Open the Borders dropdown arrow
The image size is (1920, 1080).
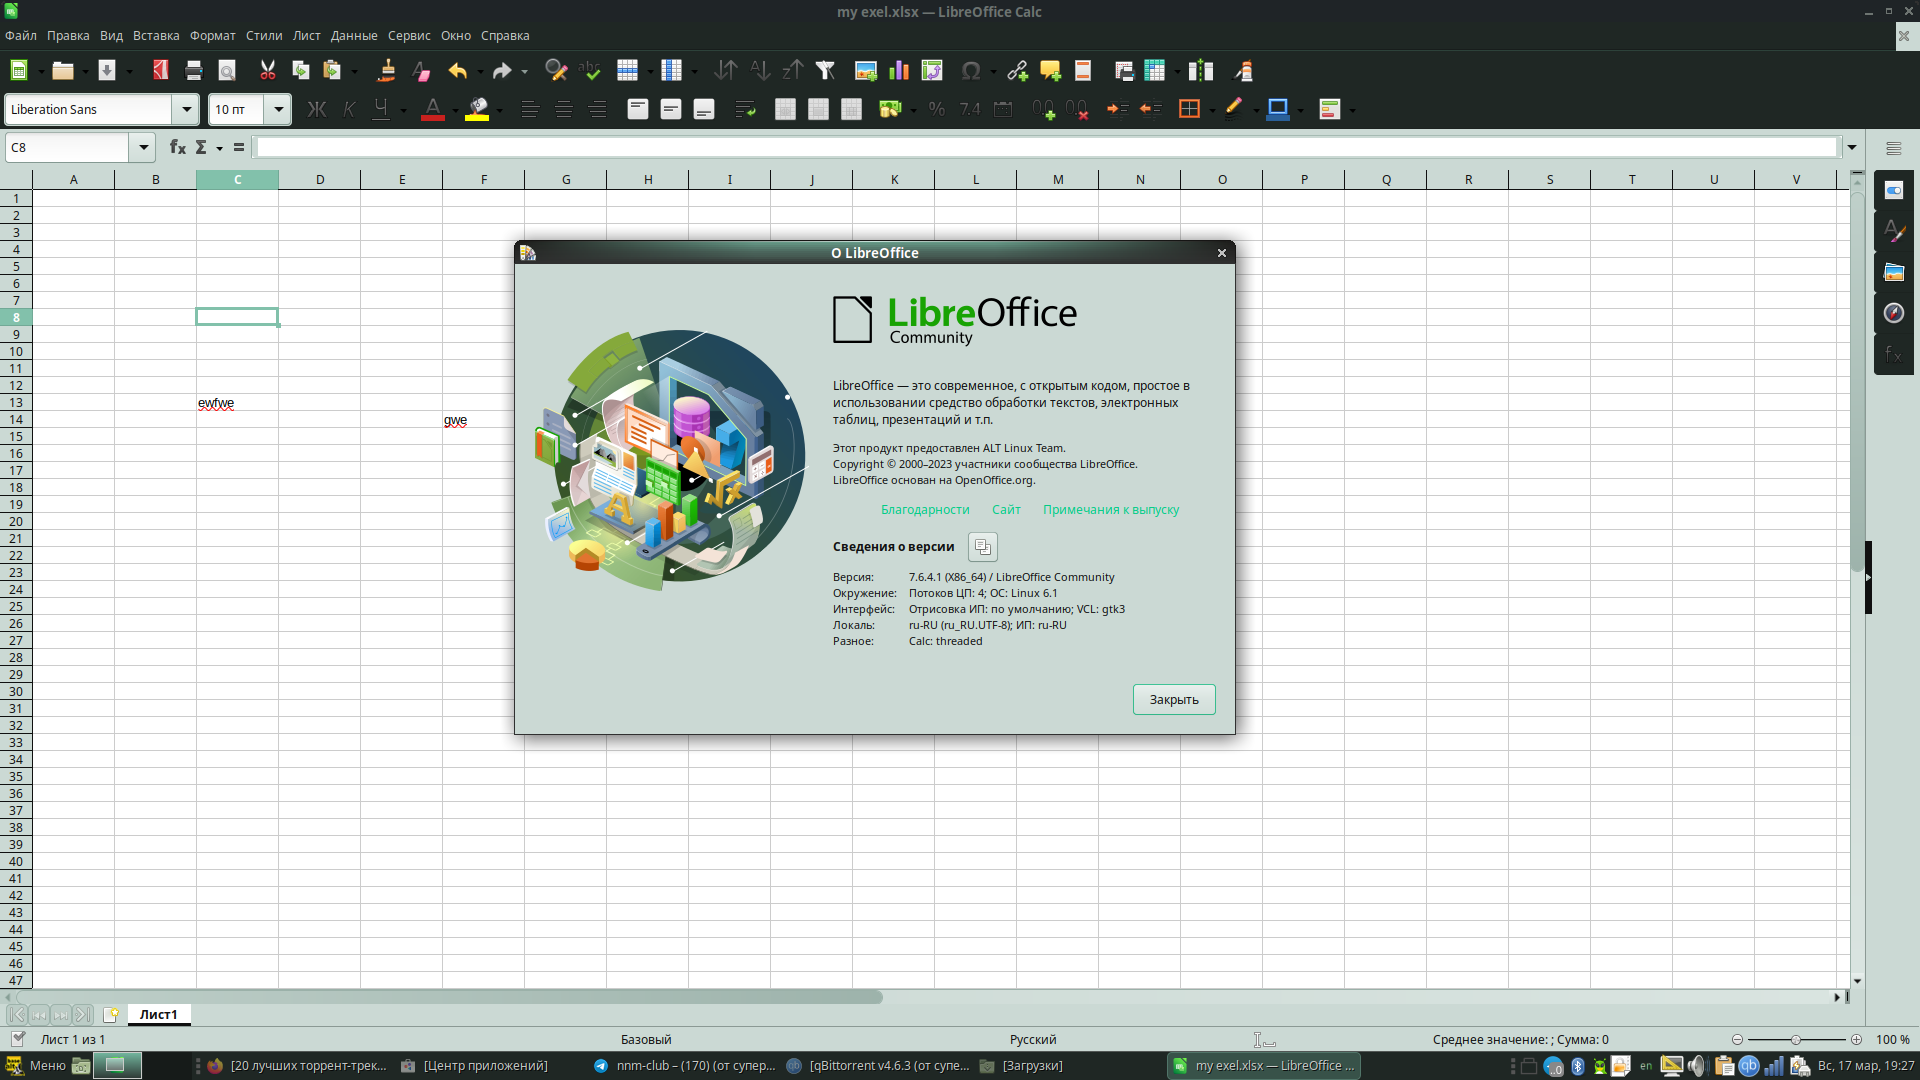click(1211, 109)
